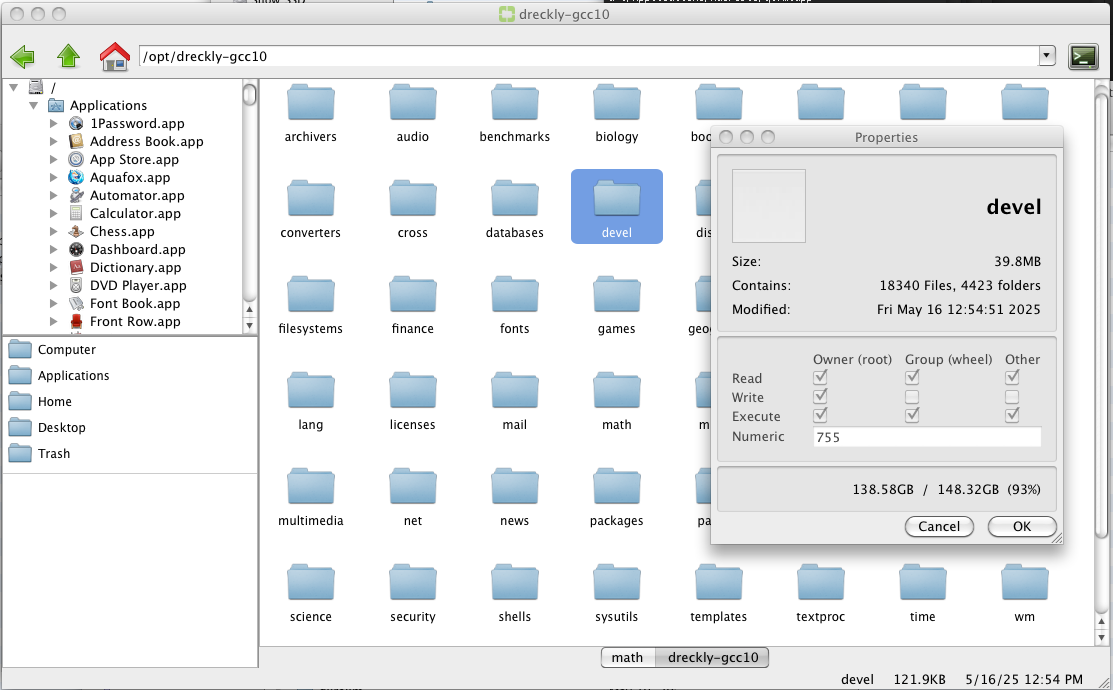1113x690 pixels.
Task: Select the mail folder icon
Action: [x=515, y=390]
